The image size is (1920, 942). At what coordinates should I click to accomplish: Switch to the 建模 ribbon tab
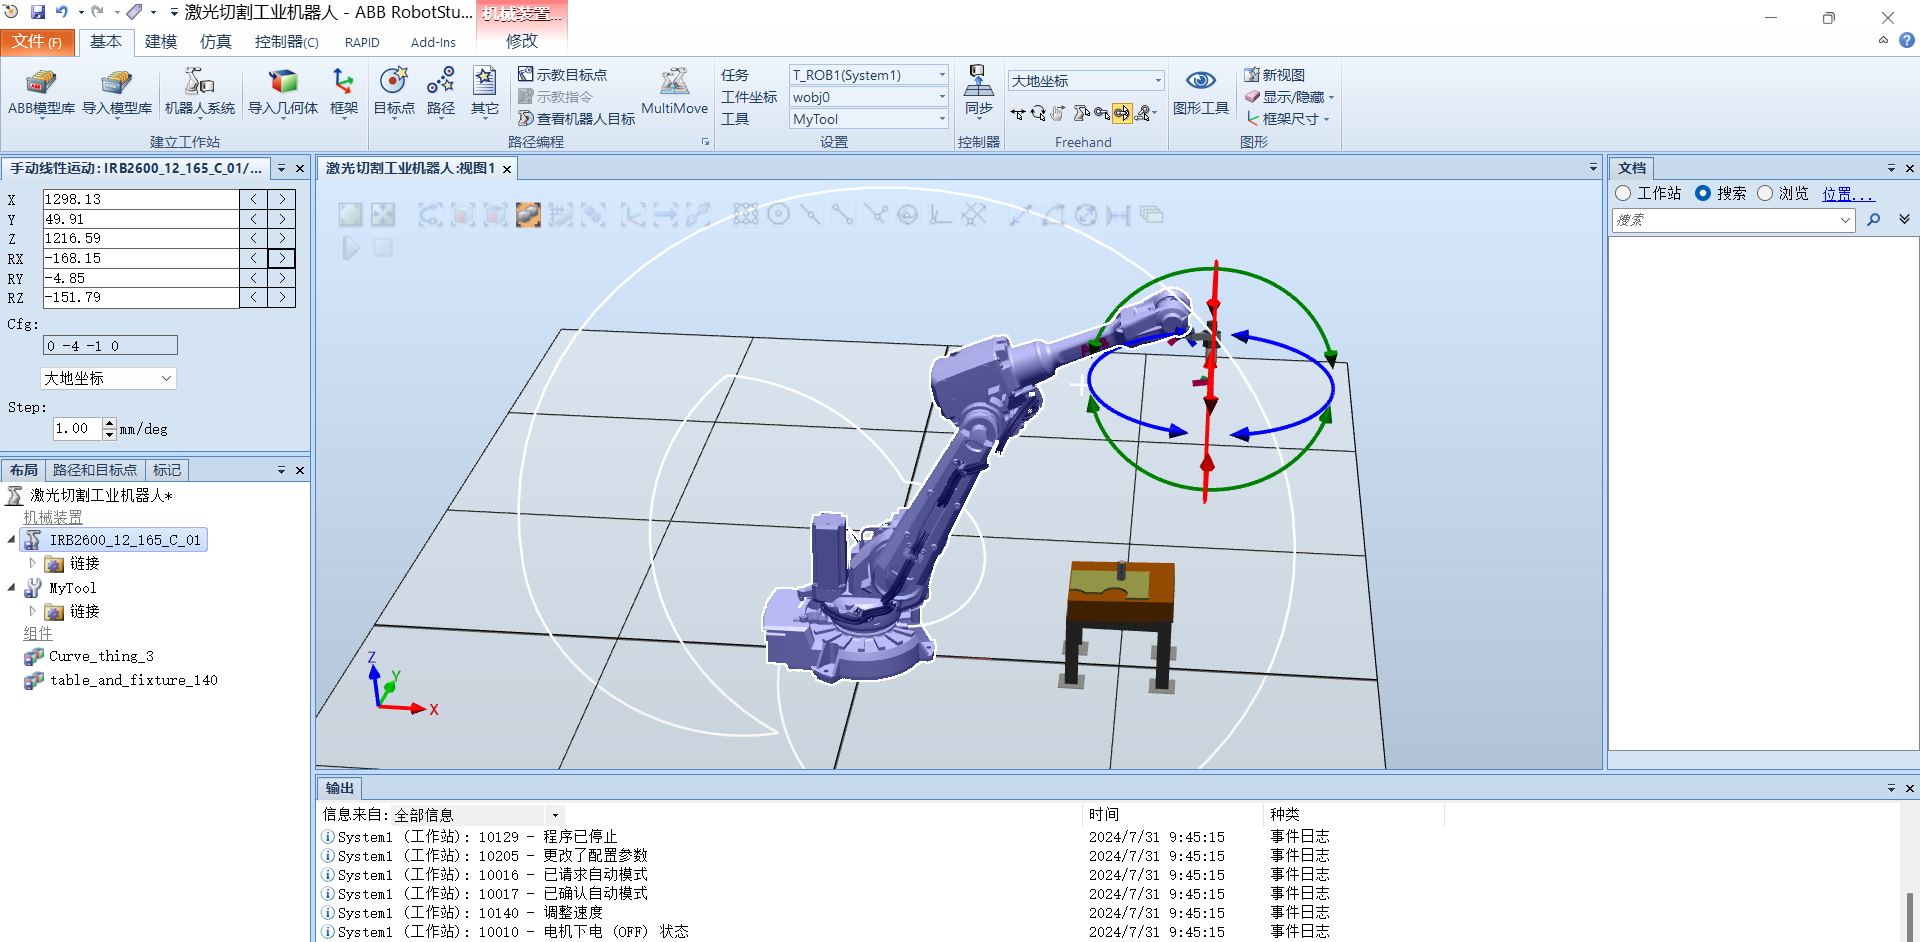pyautogui.click(x=161, y=41)
